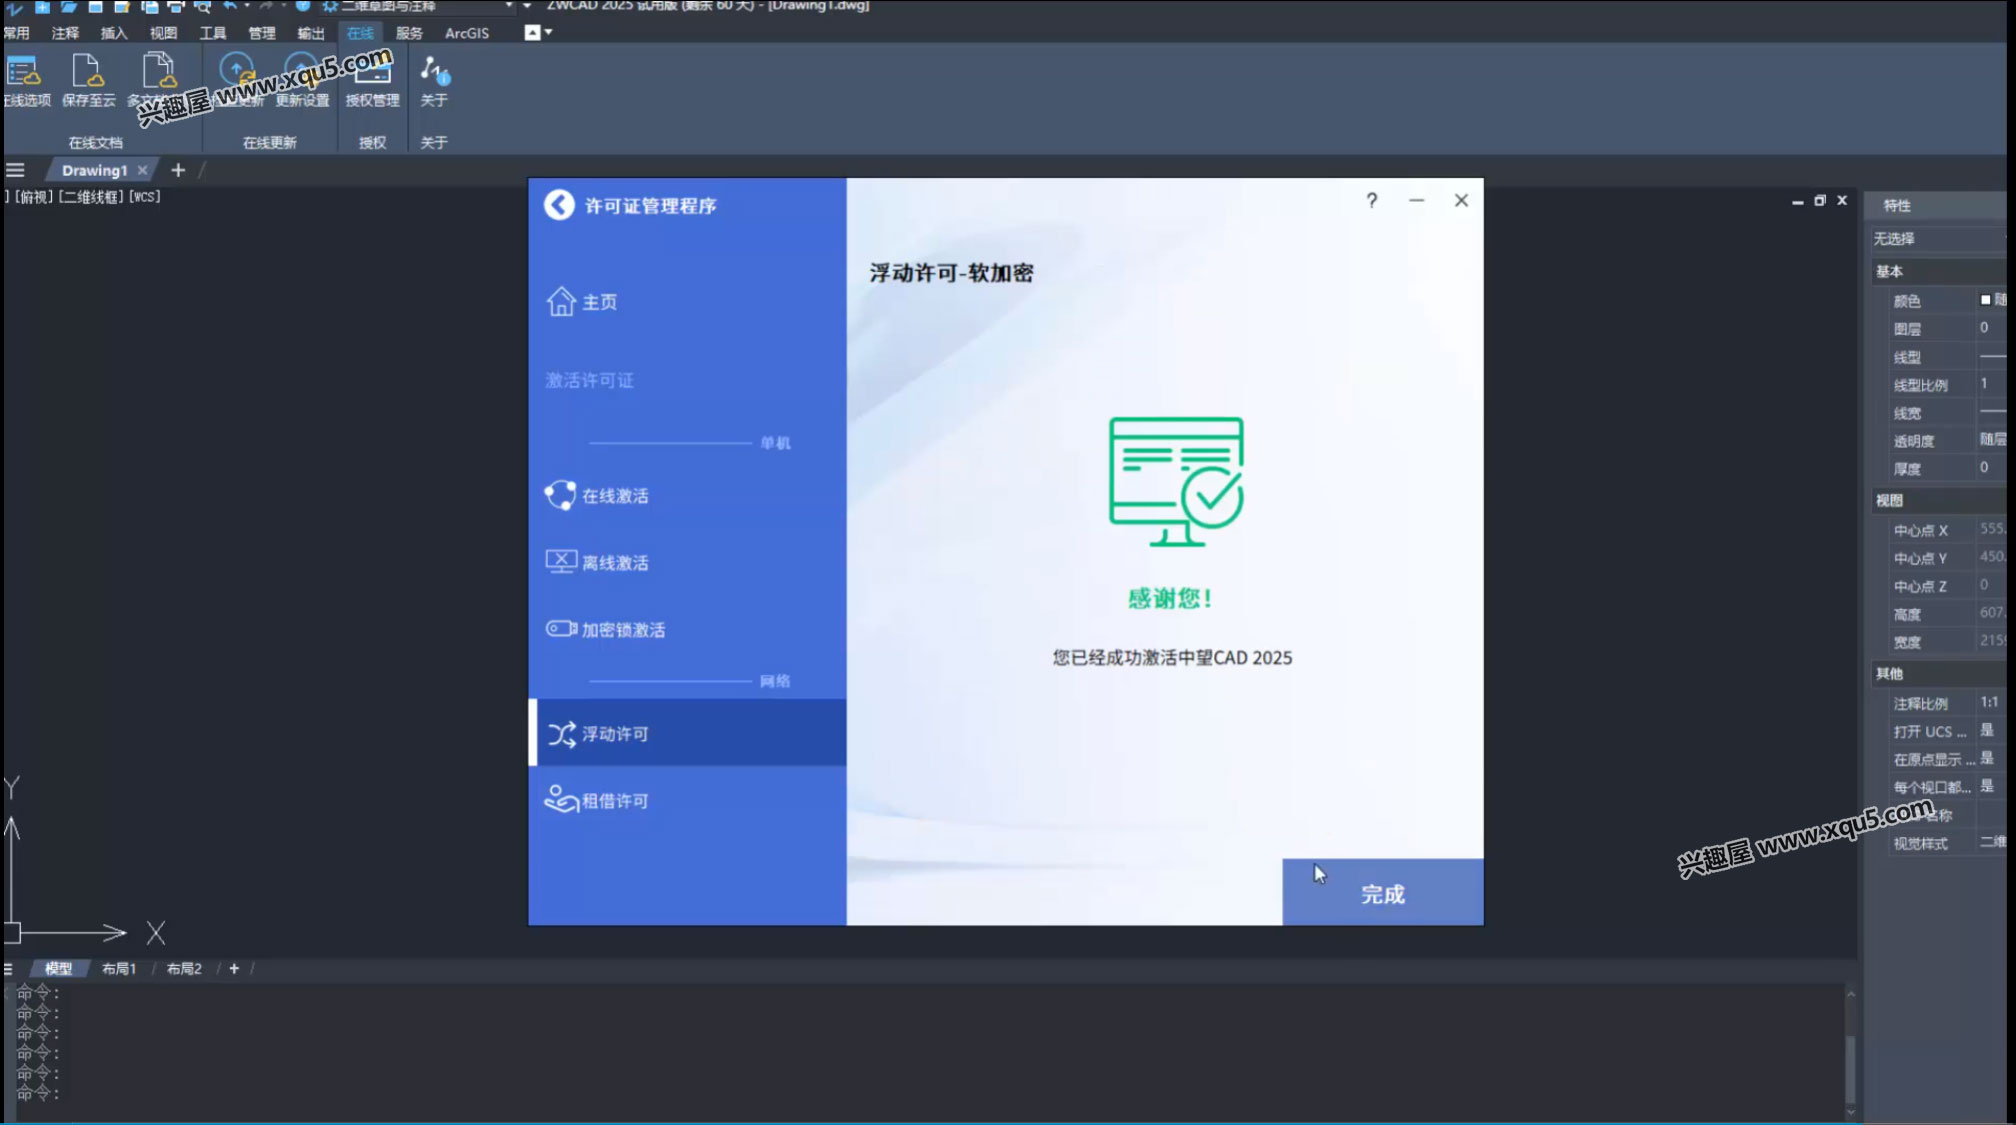
Task: Switch to the ArcGIS ribbon tab
Action: pyautogui.click(x=467, y=33)
